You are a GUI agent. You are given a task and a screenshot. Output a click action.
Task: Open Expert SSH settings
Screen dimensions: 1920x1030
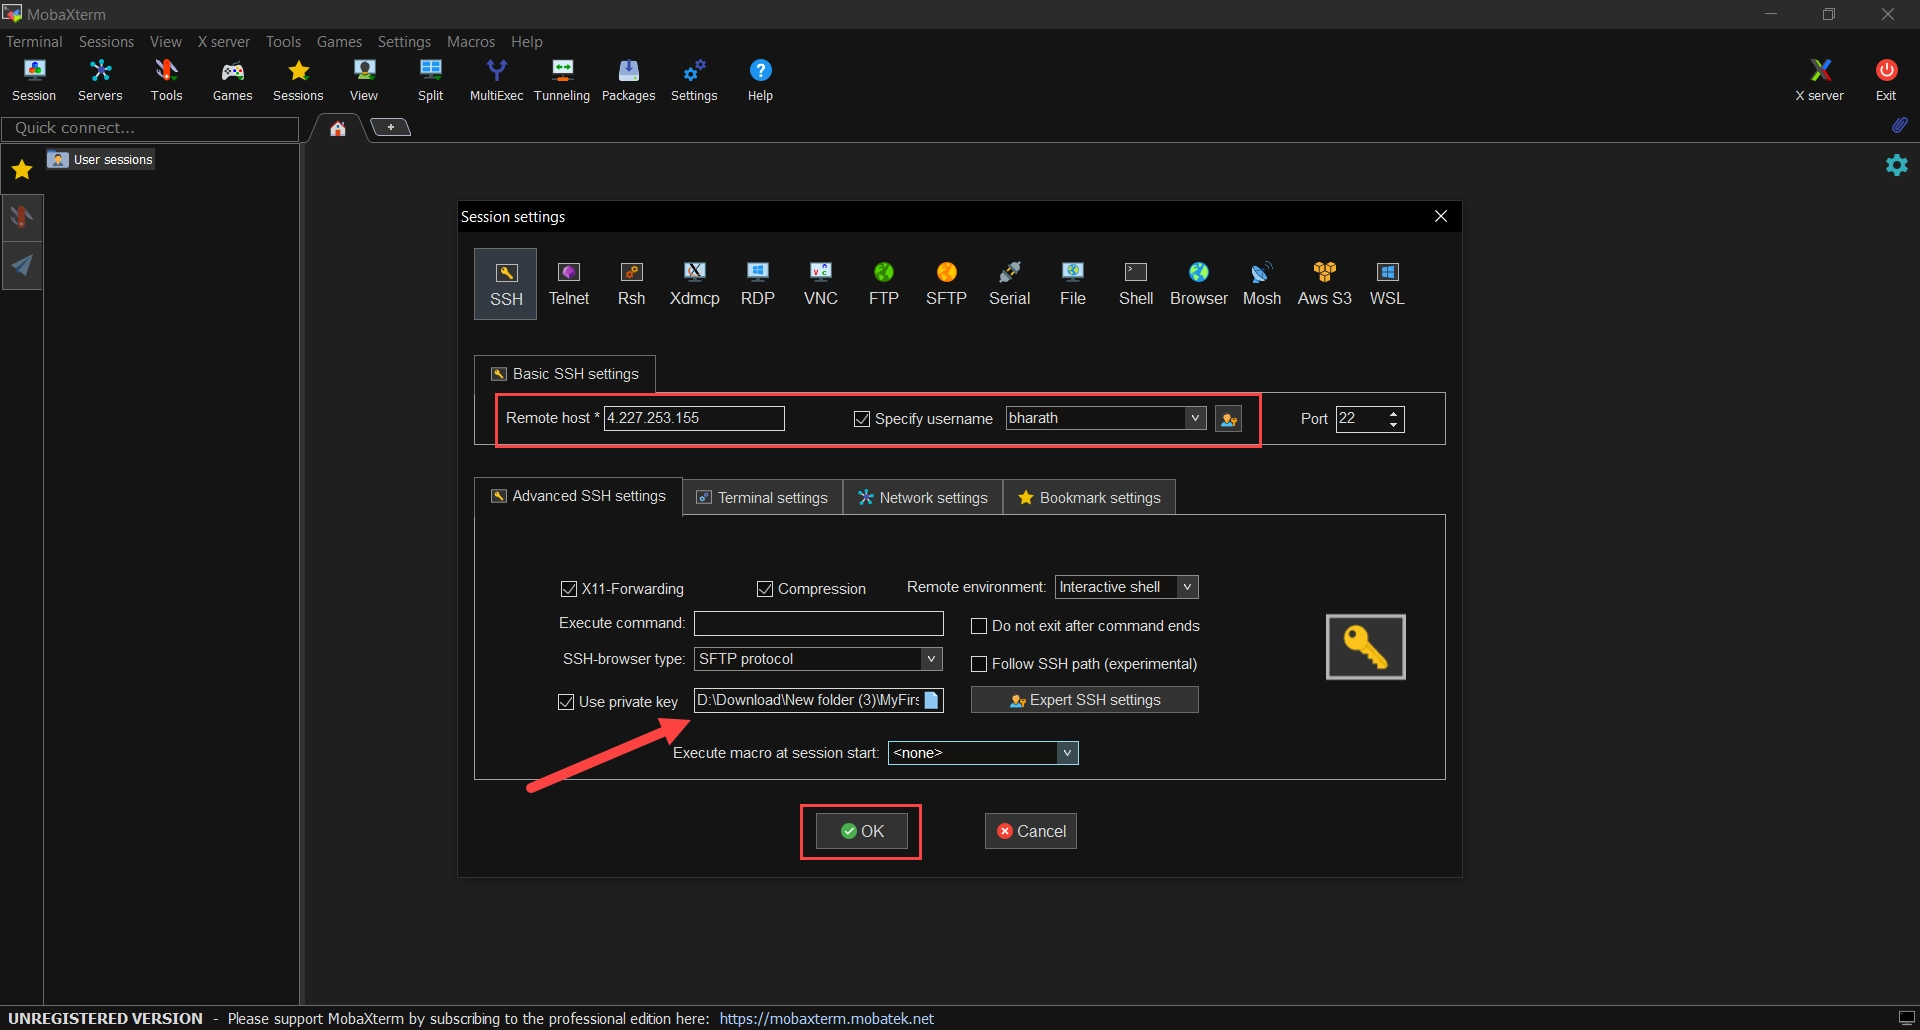[1085, 700]
